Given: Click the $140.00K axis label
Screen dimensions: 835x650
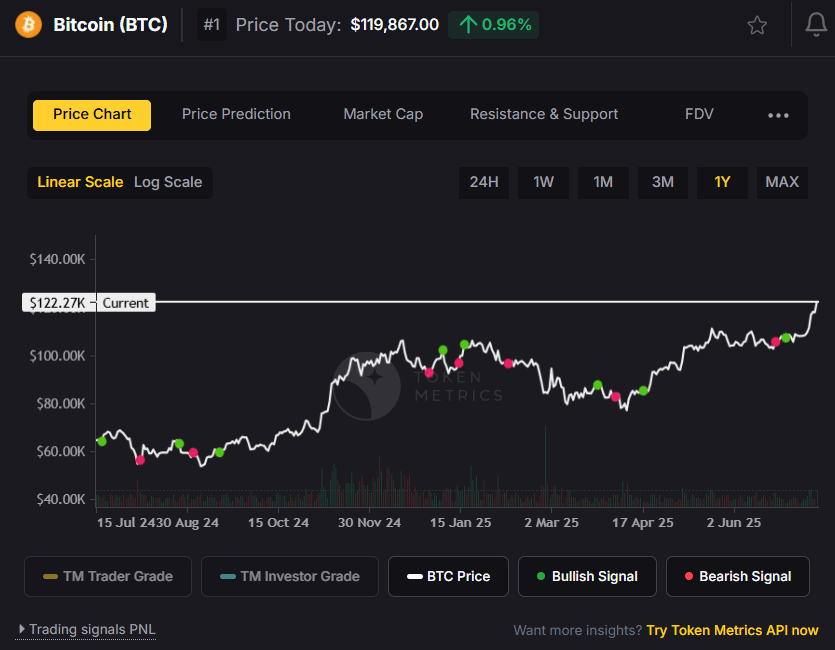Looking at the screenshot, I should (x=58, y=259).
